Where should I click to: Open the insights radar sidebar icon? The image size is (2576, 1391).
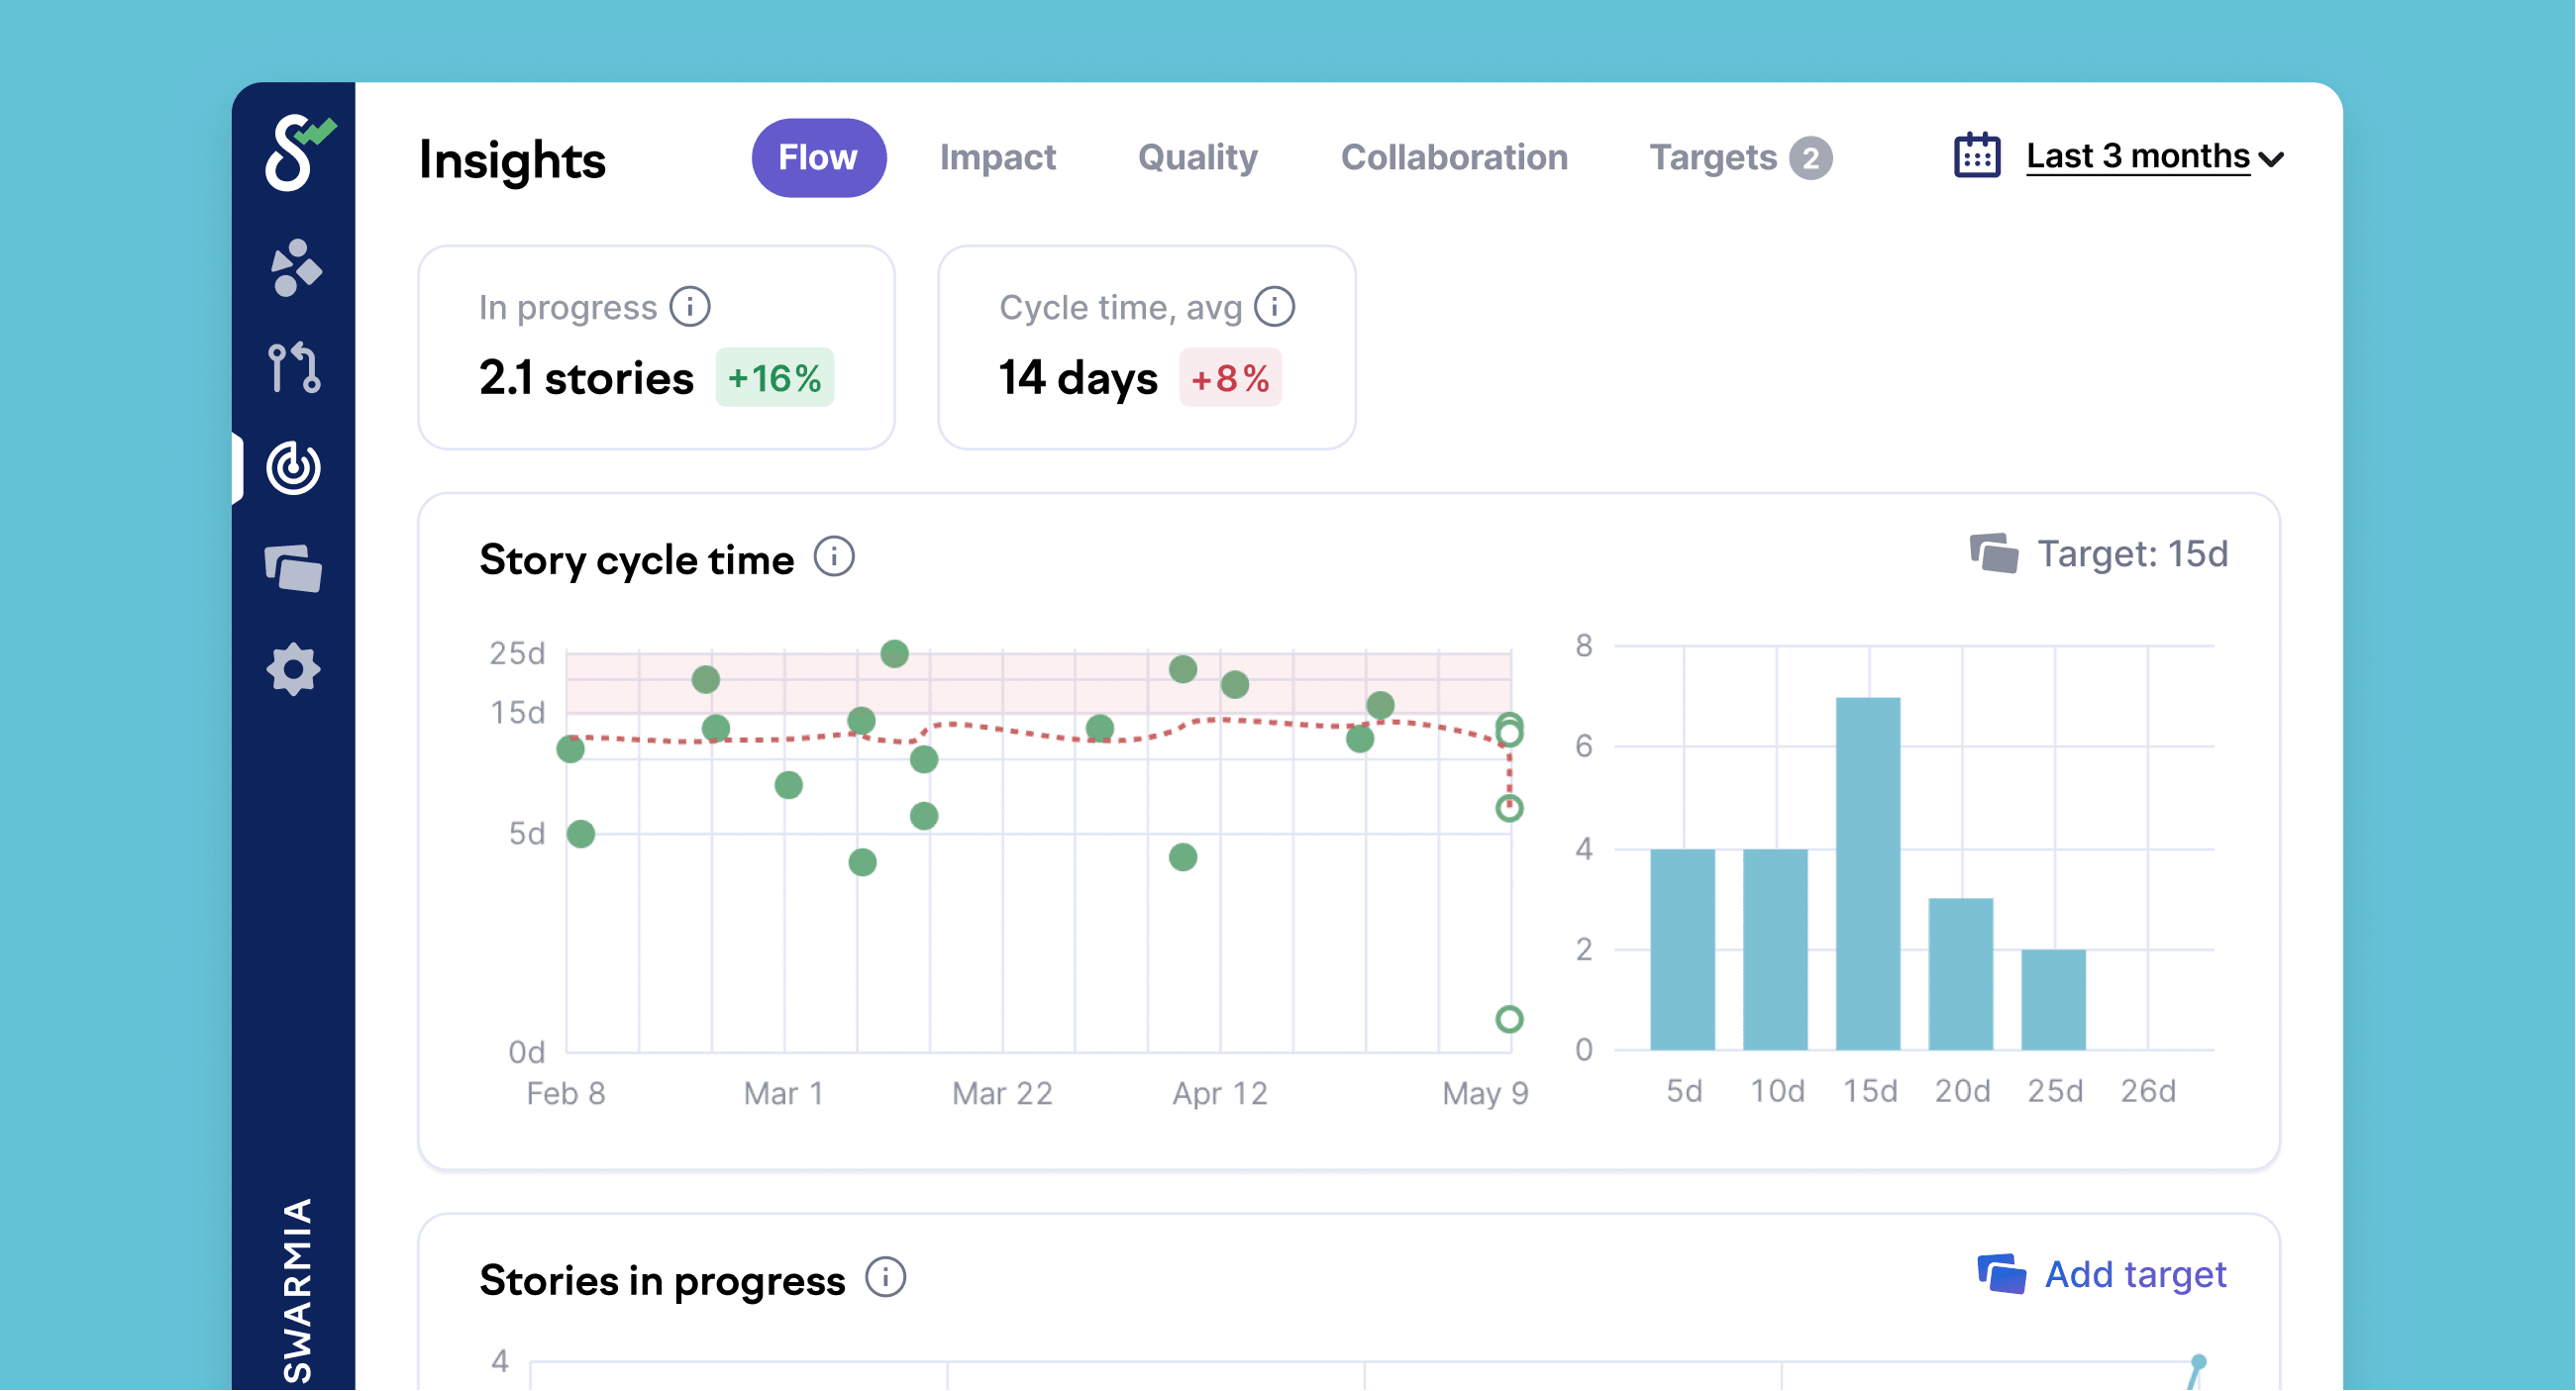click(294, 467)
